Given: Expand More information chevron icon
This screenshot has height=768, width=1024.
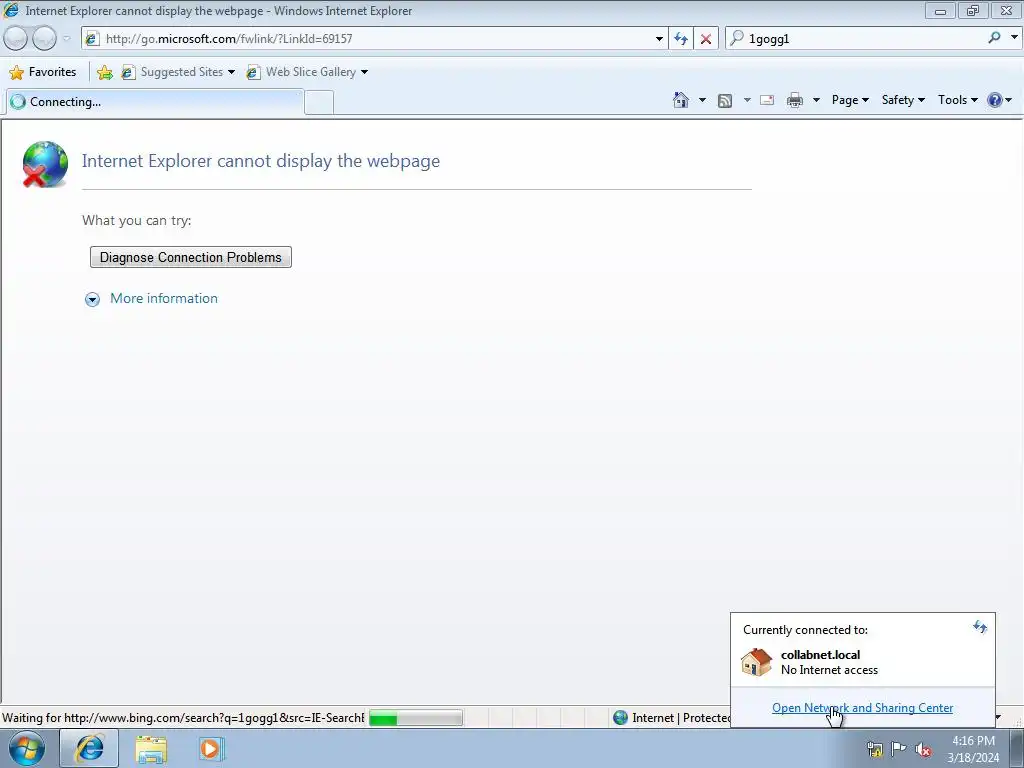Looking at the screenshot, I should point(92,299).
